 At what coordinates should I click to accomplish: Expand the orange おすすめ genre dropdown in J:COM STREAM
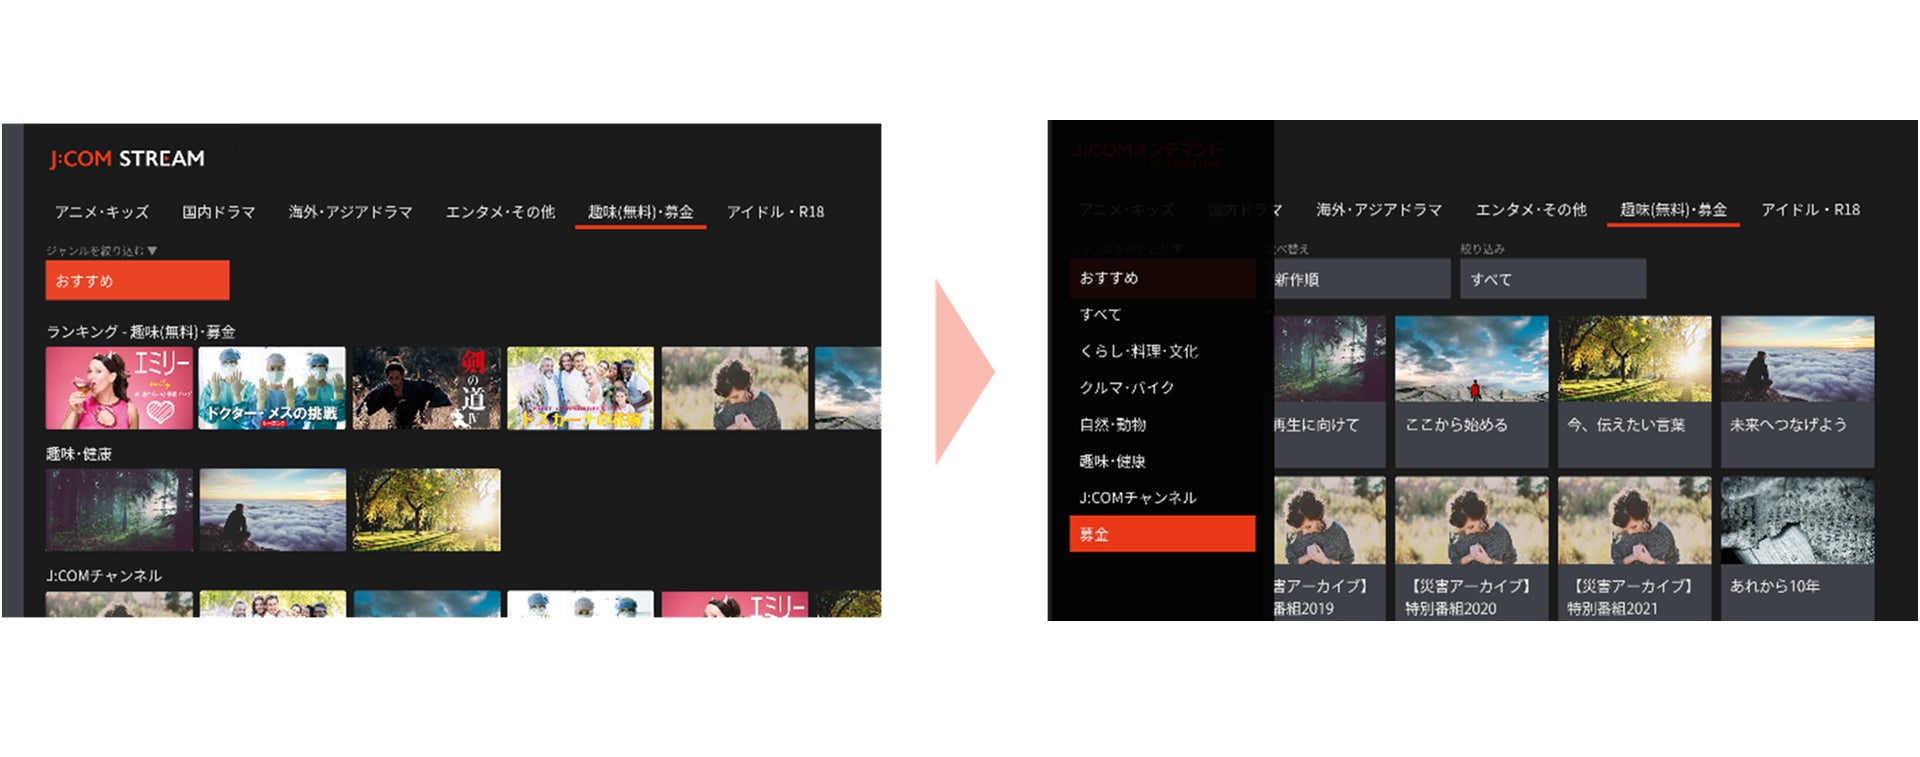[x=137, y=280]
